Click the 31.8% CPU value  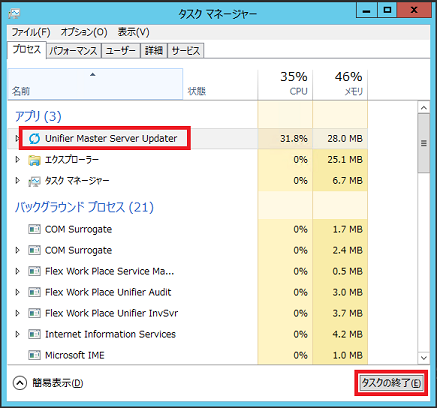(x=294, y=138)
